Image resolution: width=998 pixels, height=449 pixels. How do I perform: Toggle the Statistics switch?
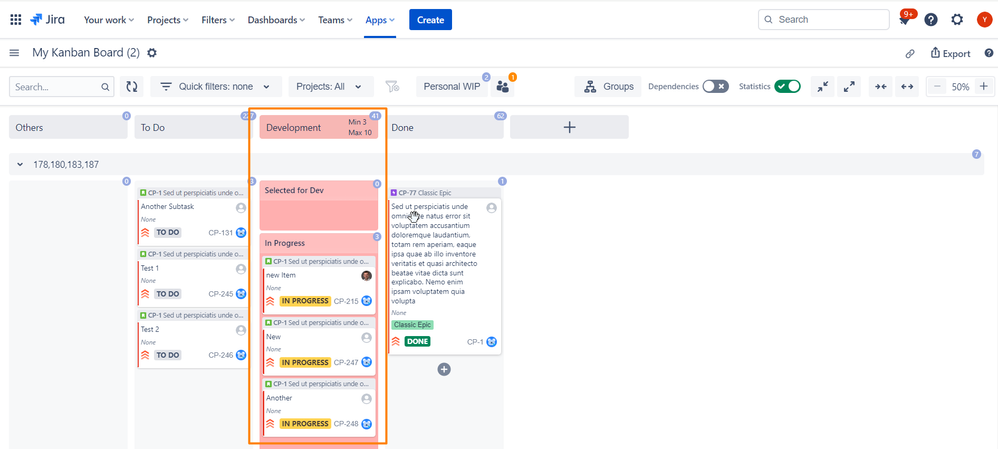(x=787, y=87)
